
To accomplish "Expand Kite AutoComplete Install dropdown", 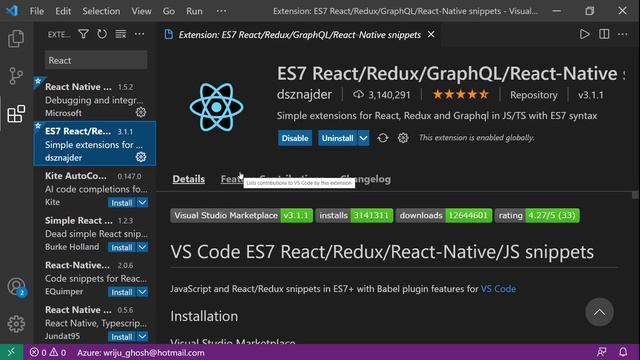I will coord(142,202).
